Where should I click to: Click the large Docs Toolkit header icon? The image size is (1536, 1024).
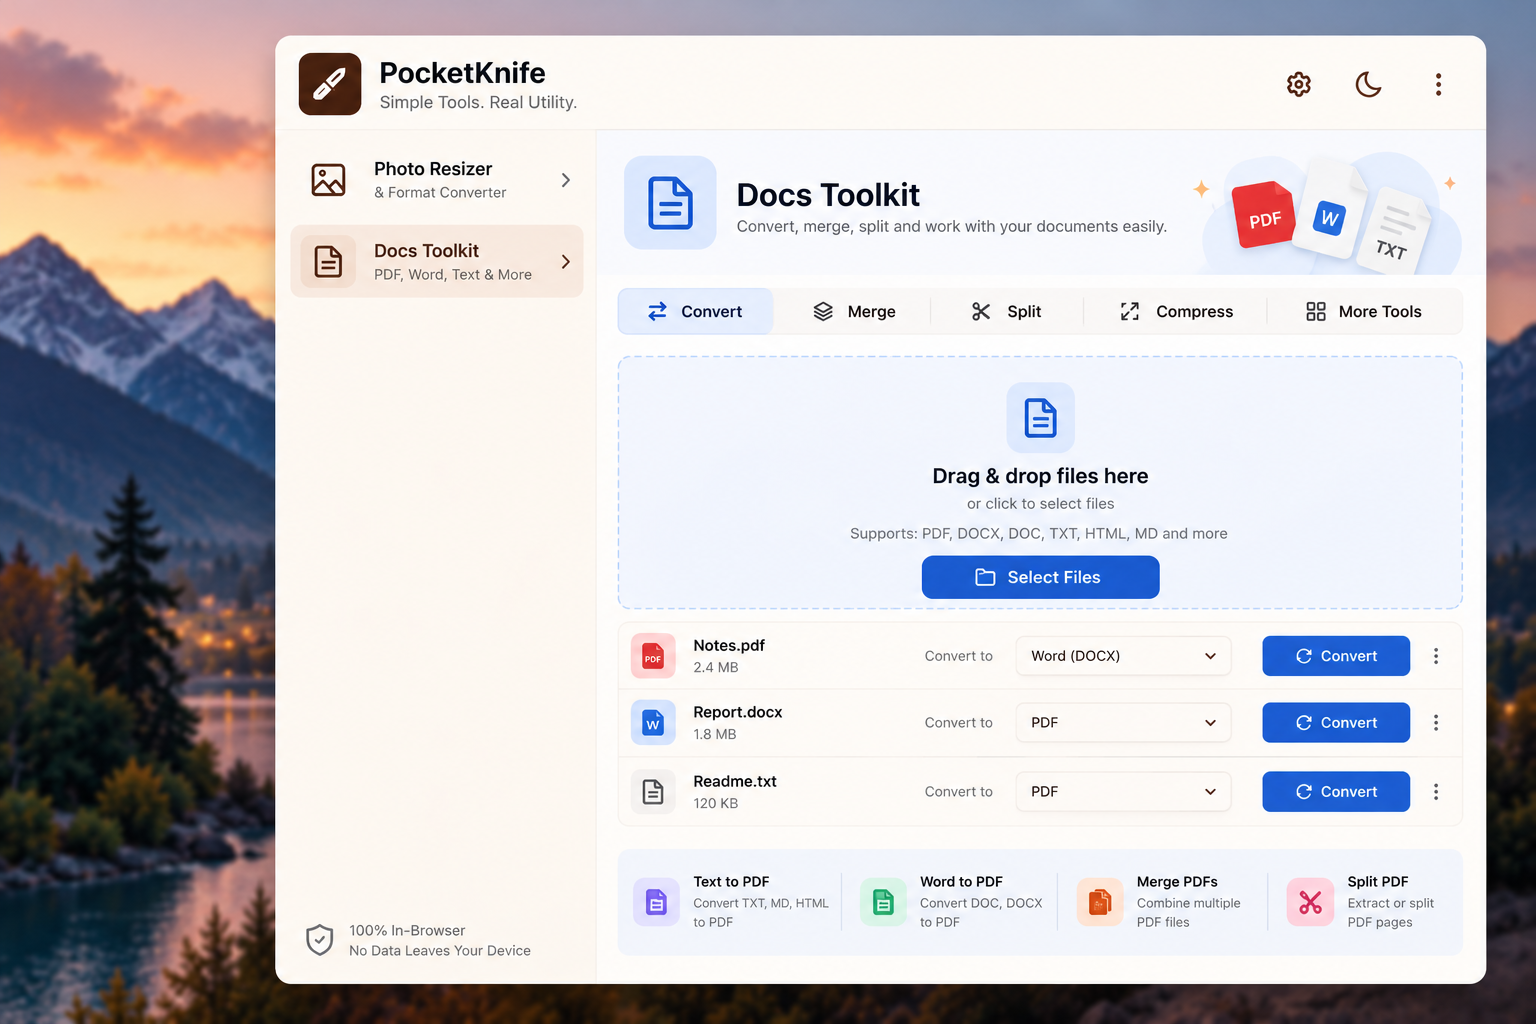tap(670, 202)
